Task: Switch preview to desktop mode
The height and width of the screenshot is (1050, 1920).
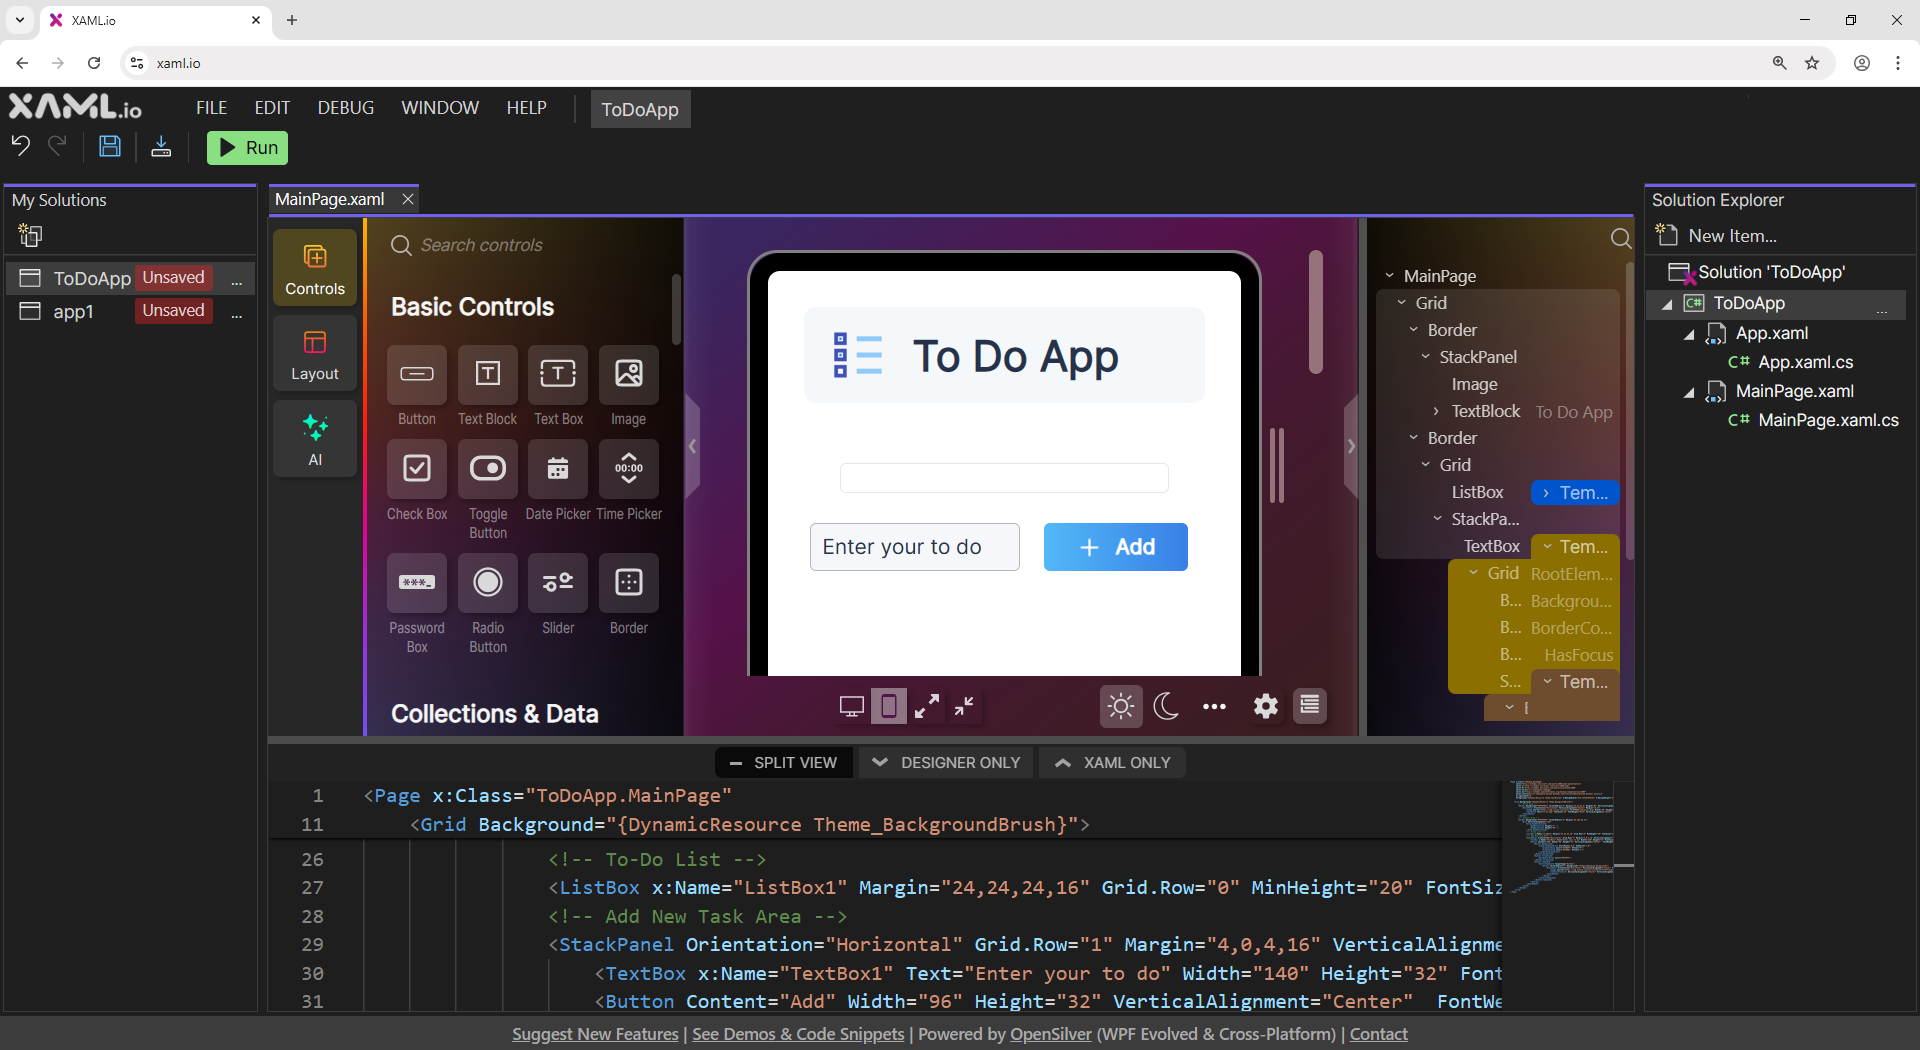Action: click(x=851, y=706)
